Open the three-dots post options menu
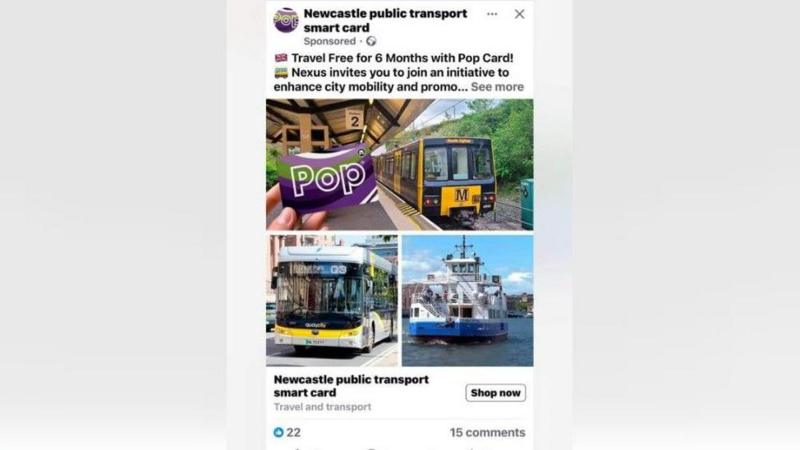 492,14
